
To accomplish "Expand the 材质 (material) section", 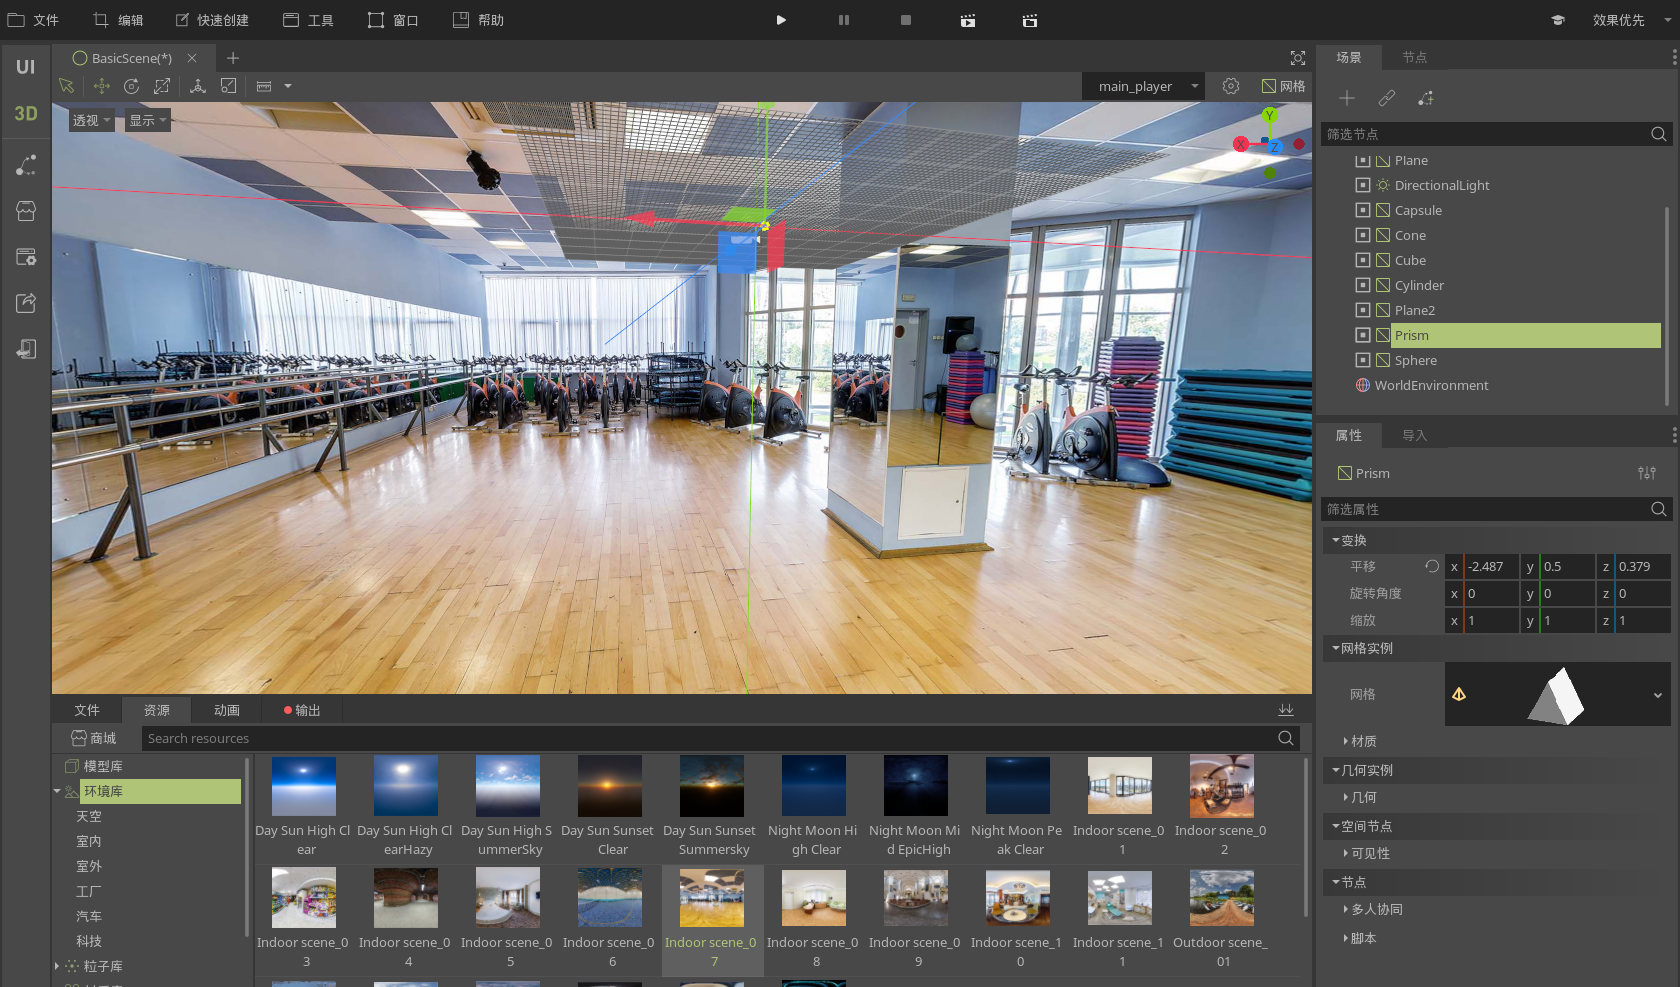I will click(1363, 741).
